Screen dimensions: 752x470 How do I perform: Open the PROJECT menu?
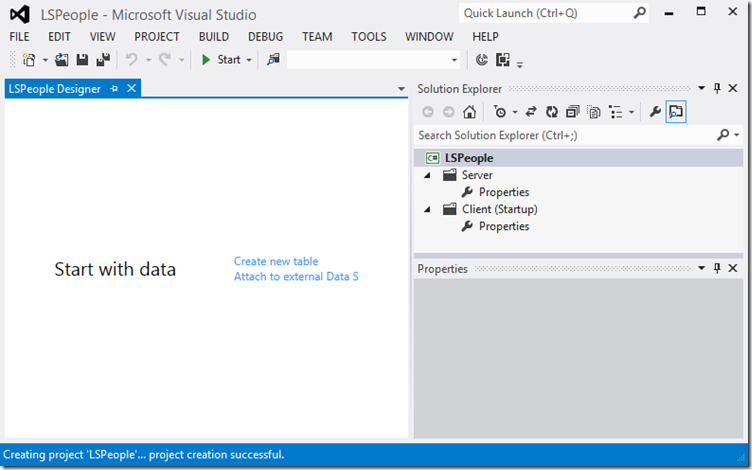tap(157, 37)
